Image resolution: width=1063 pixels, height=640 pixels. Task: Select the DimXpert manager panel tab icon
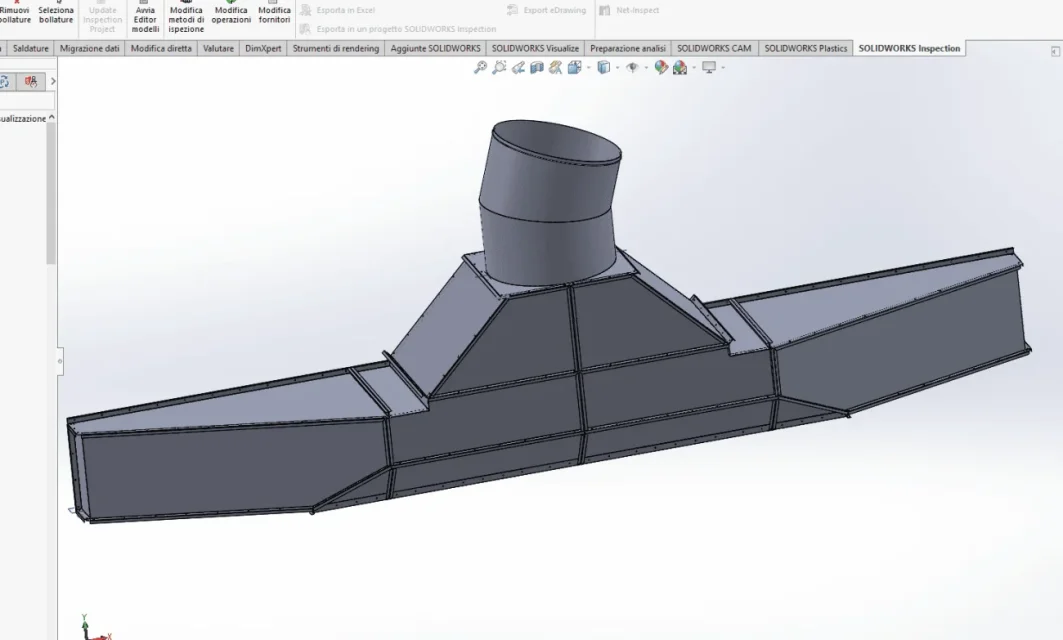tap(31, 81)
